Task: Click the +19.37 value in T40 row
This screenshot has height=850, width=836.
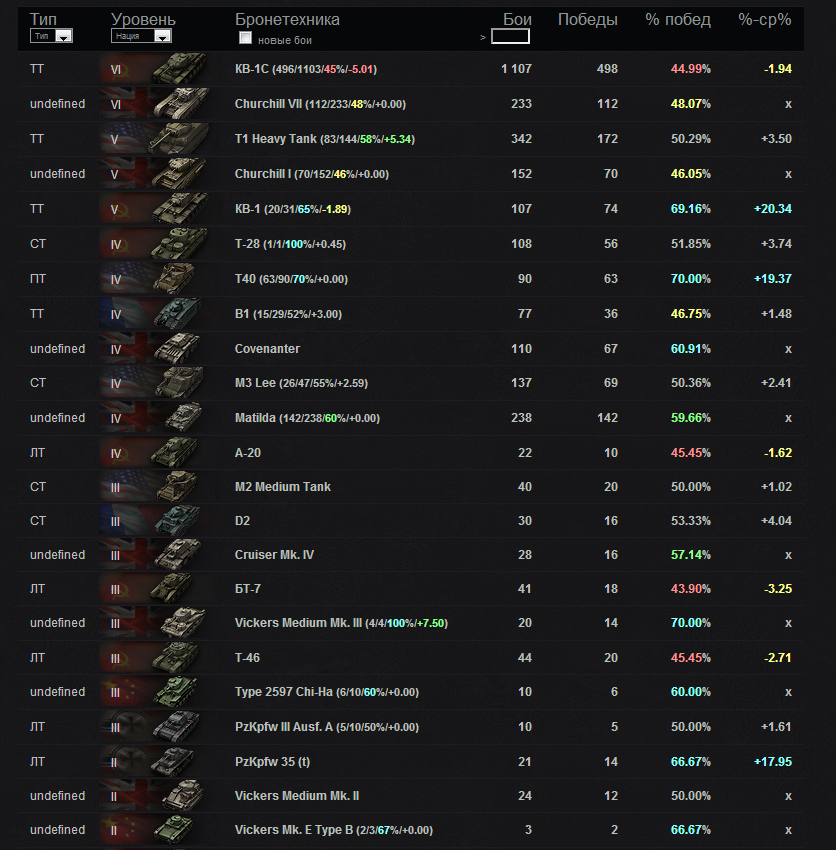Action: [x=773, y=279]
